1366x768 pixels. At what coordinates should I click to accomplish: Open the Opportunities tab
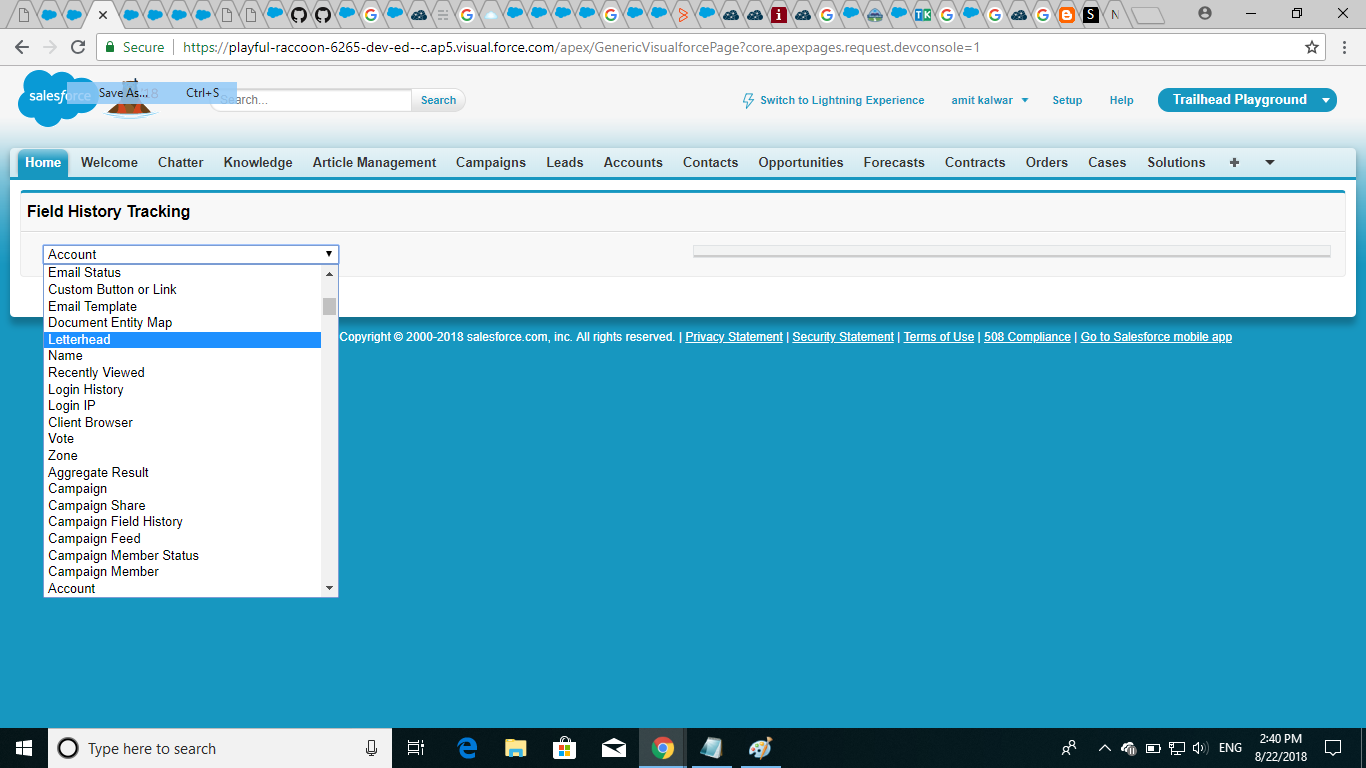[800, 162]
